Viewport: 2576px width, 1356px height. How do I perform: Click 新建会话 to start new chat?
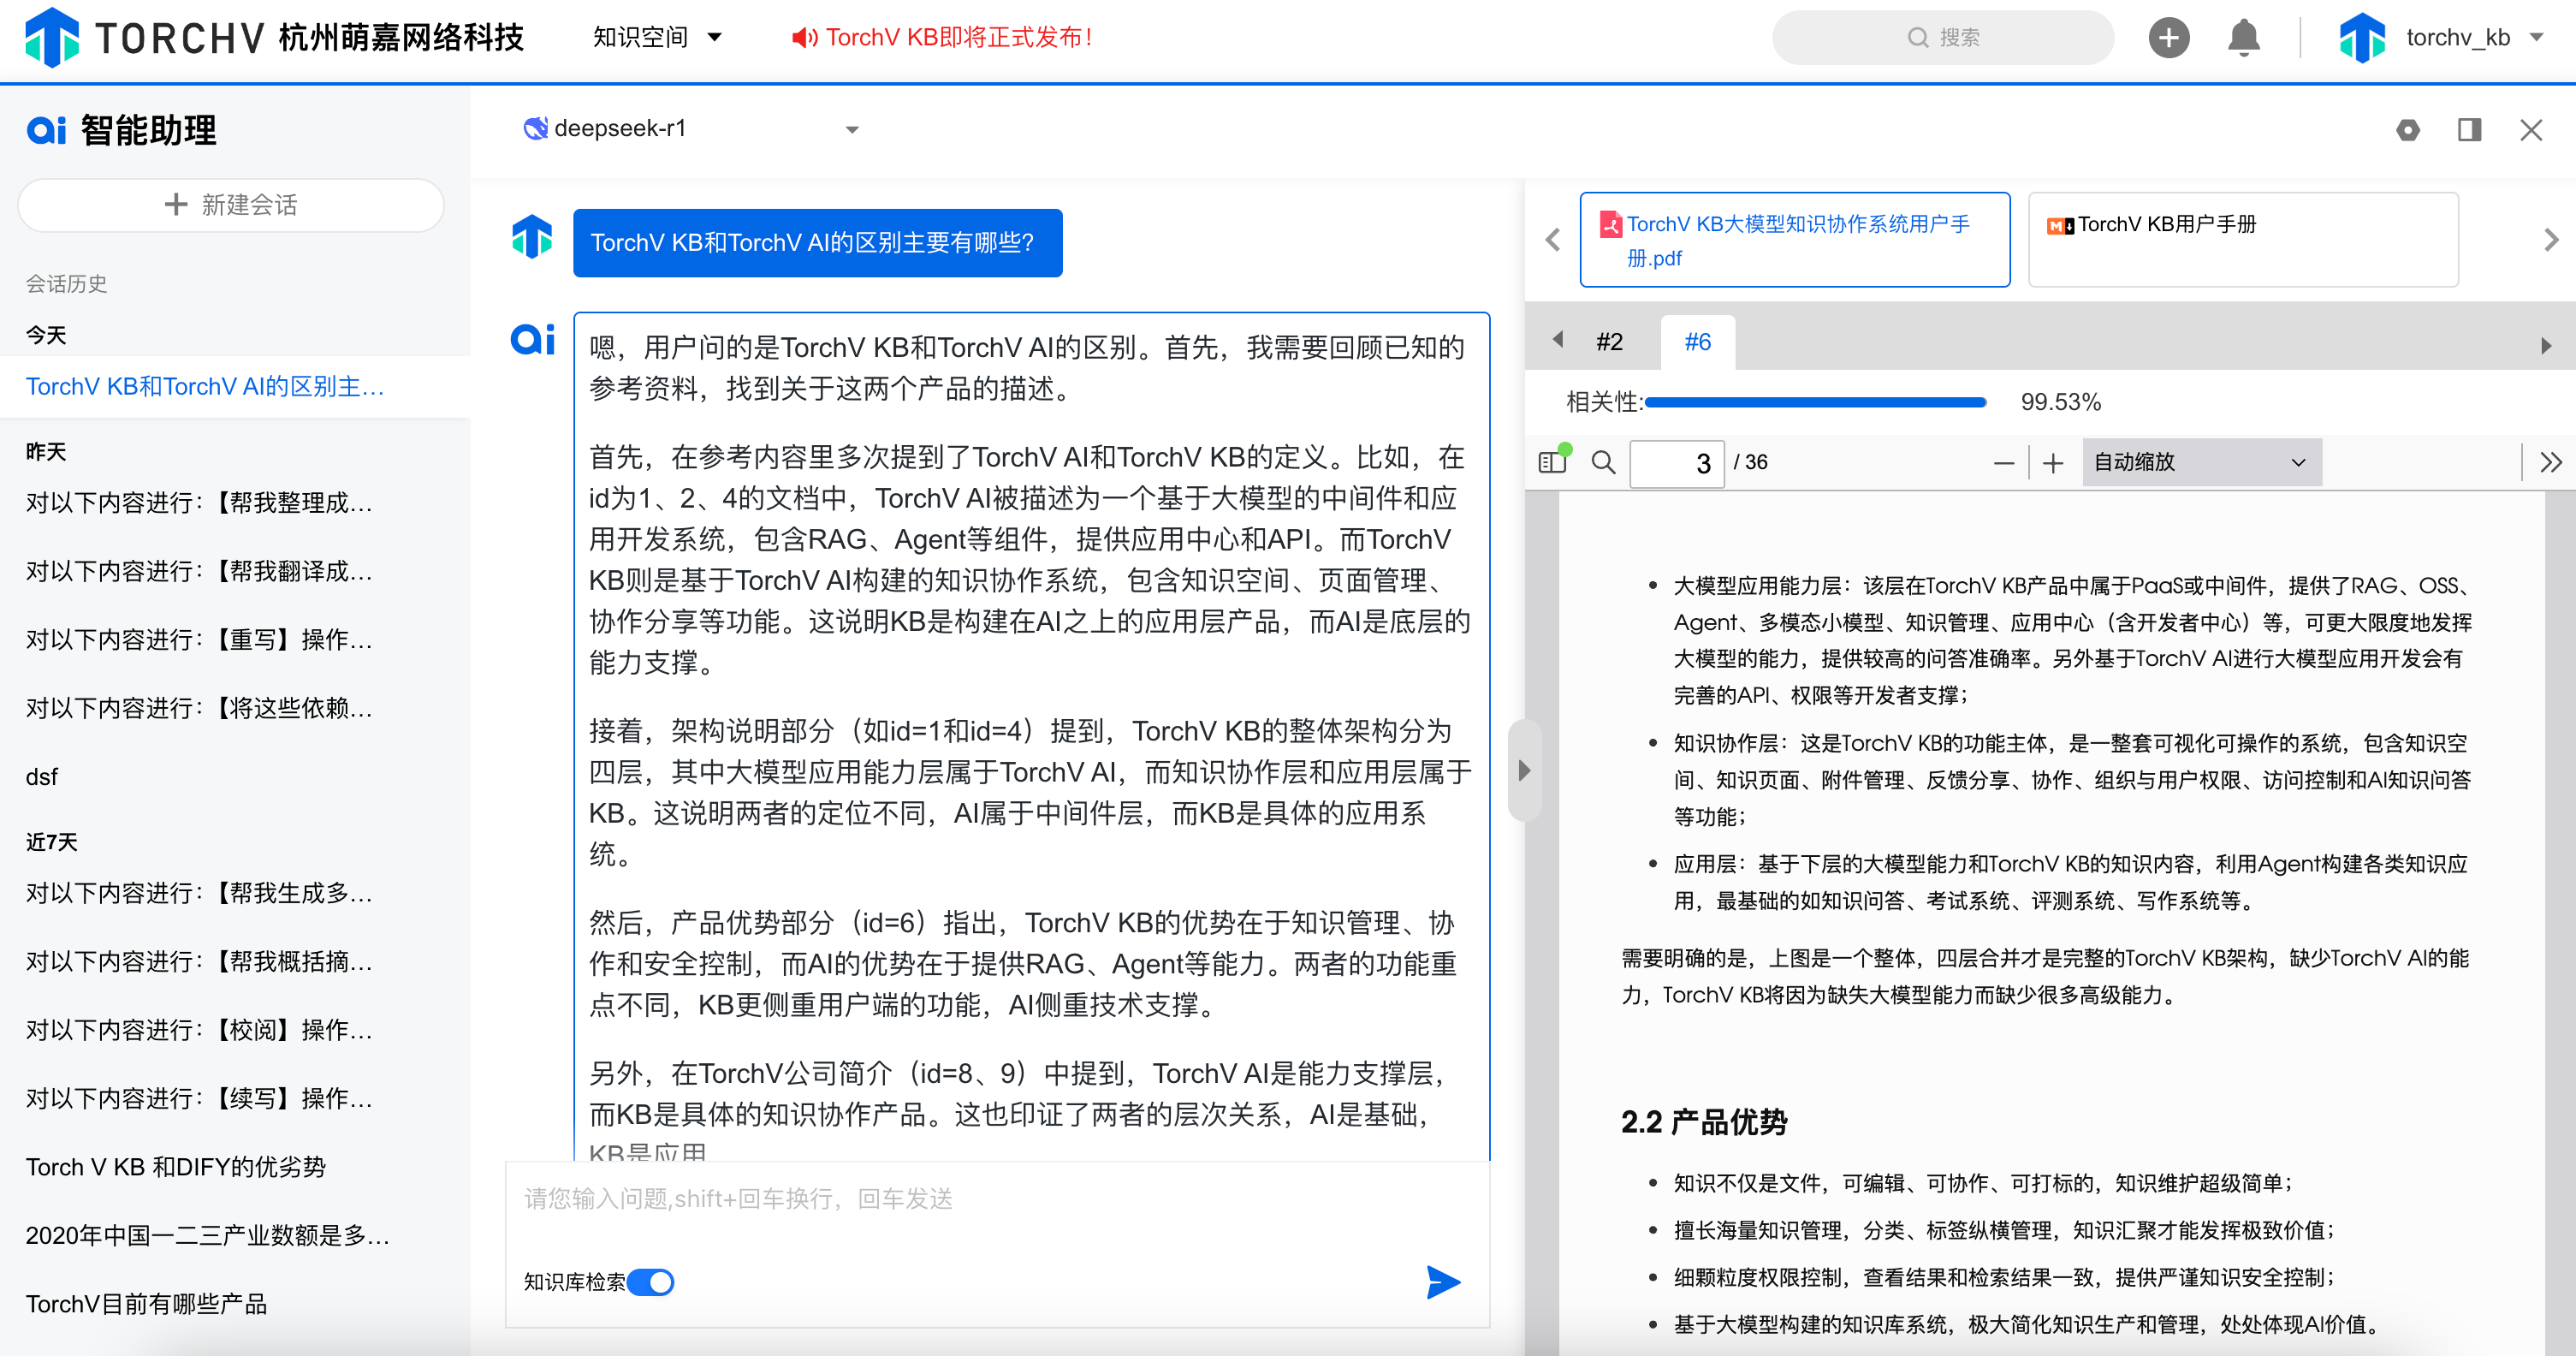[231, 205]
